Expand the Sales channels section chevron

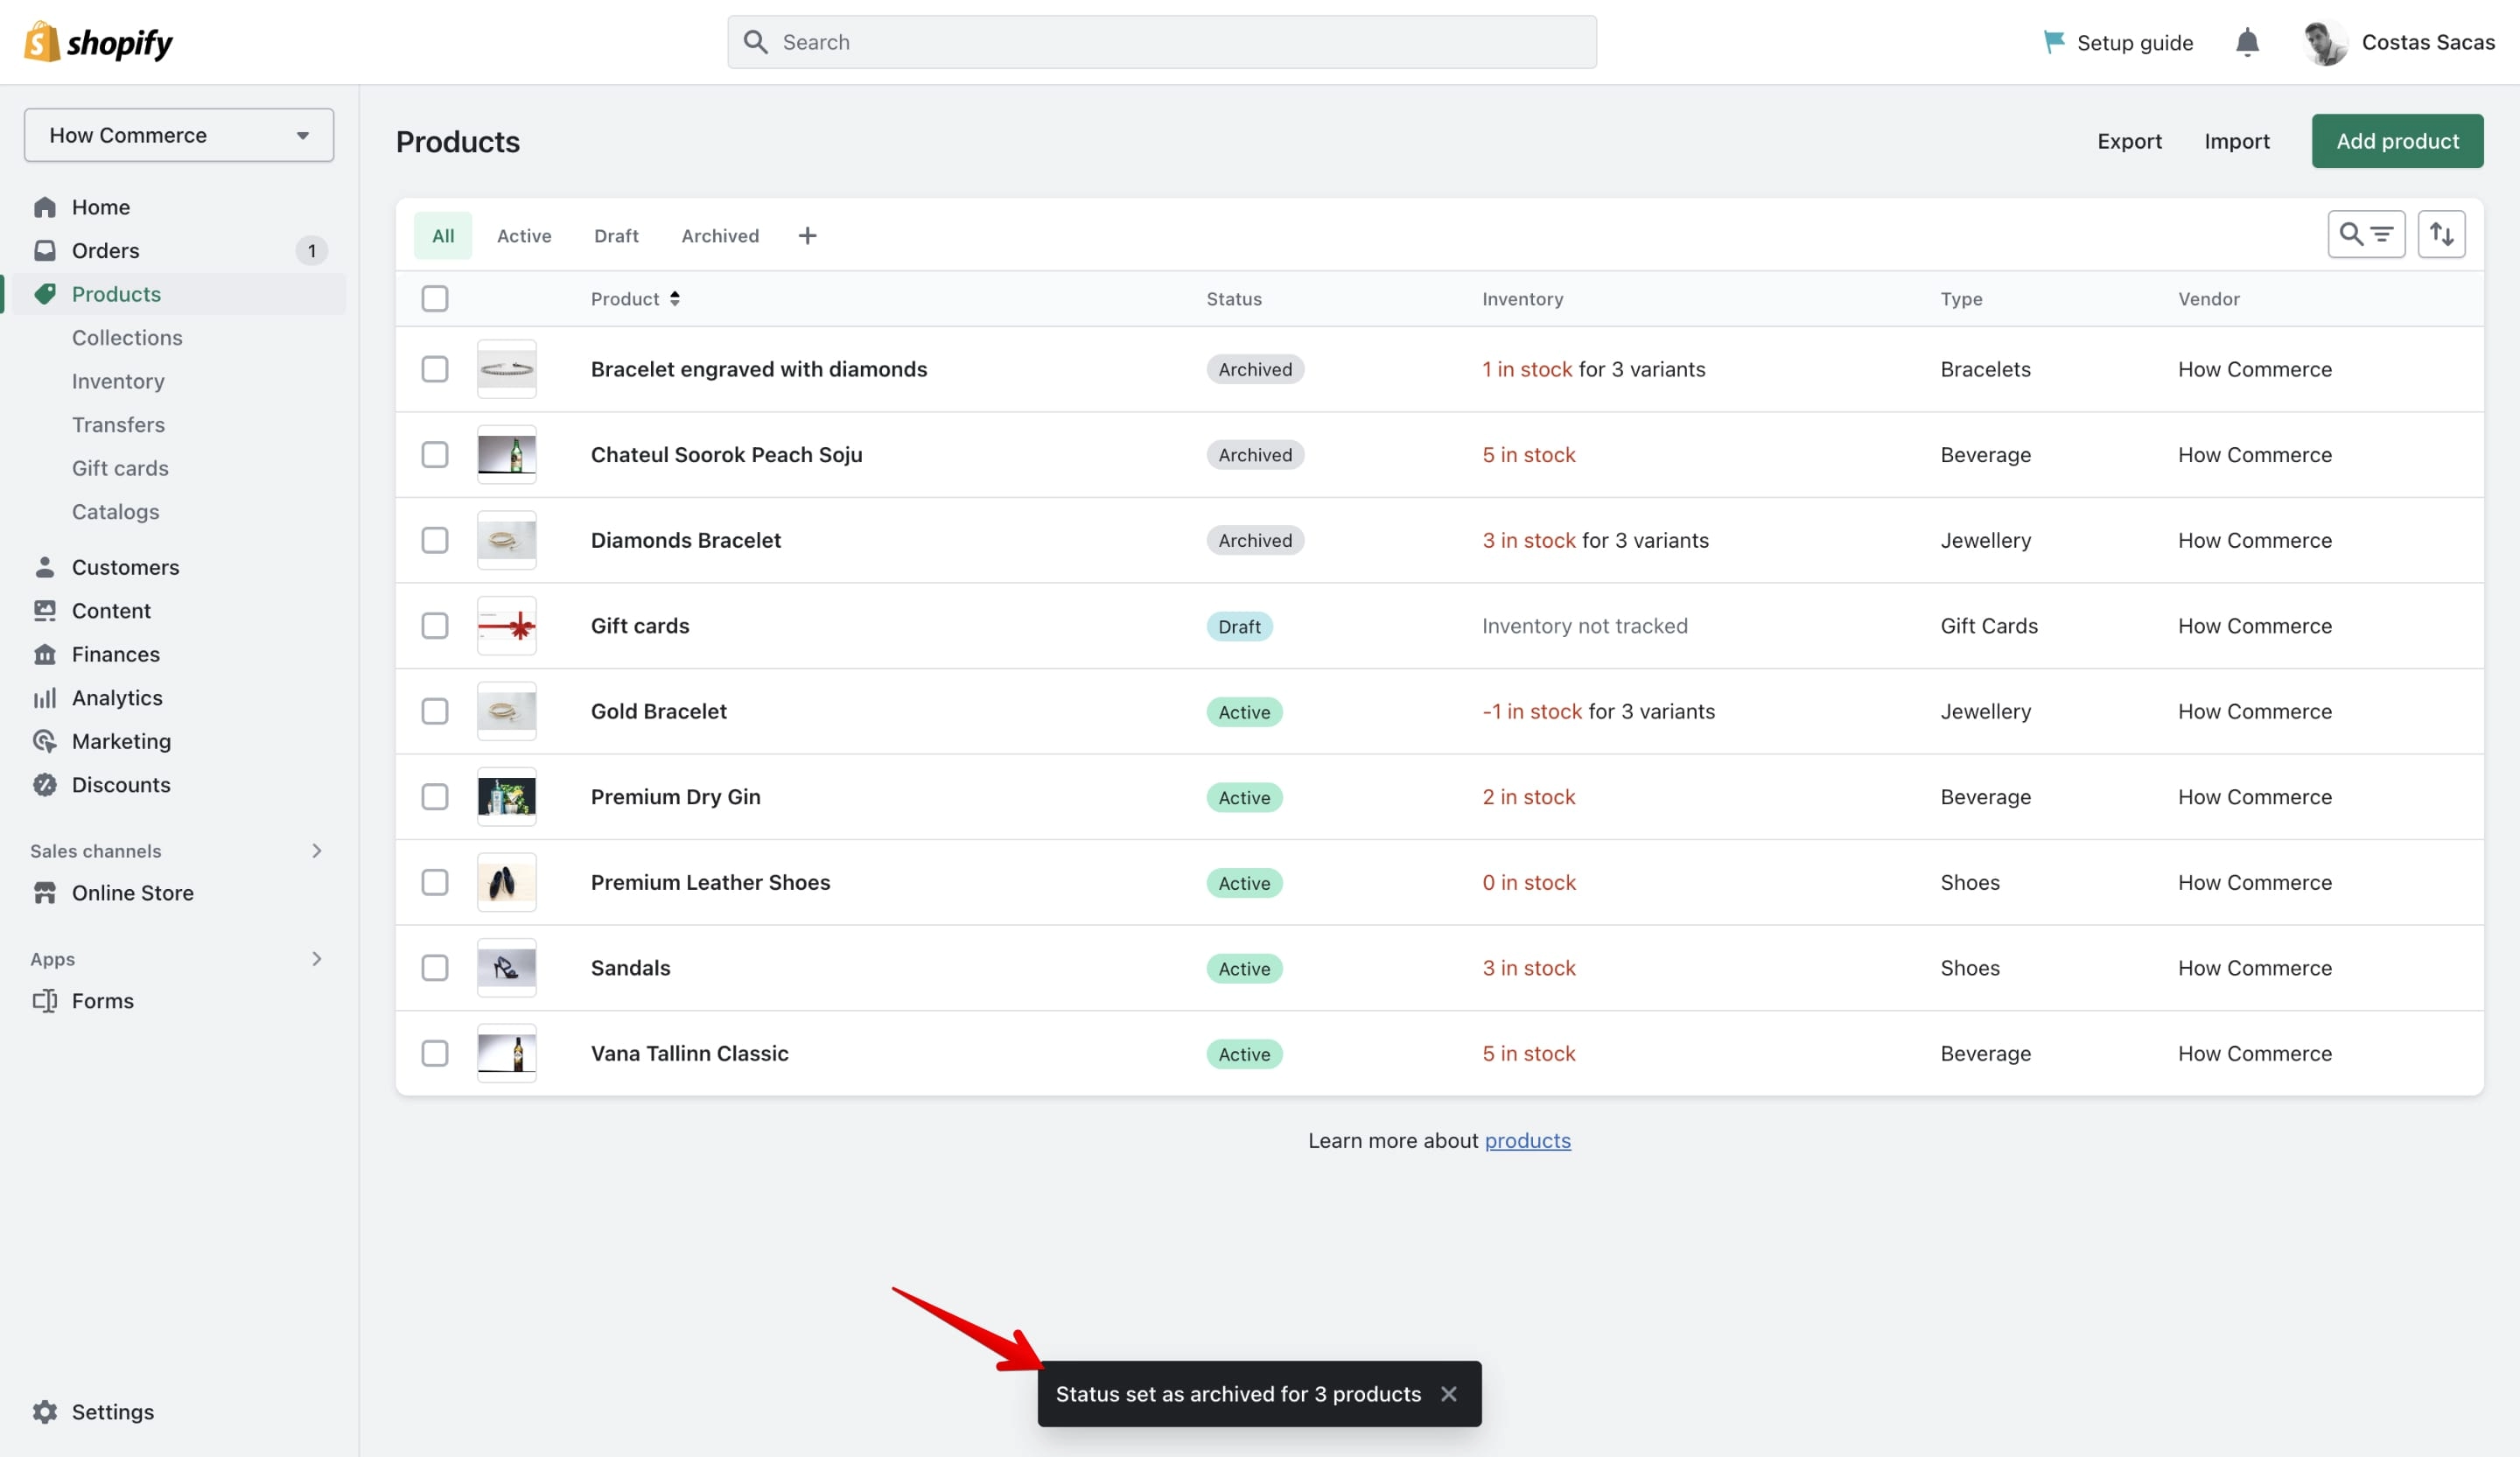click(317, 850)
